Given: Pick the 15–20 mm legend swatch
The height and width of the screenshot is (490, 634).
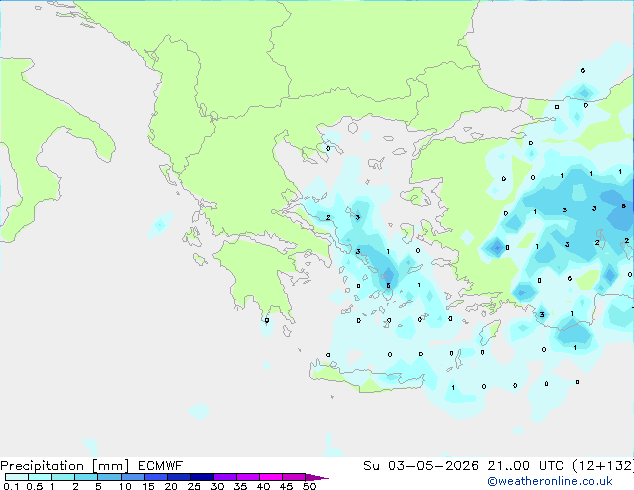Looking at the screenshot, I should 156,477.
